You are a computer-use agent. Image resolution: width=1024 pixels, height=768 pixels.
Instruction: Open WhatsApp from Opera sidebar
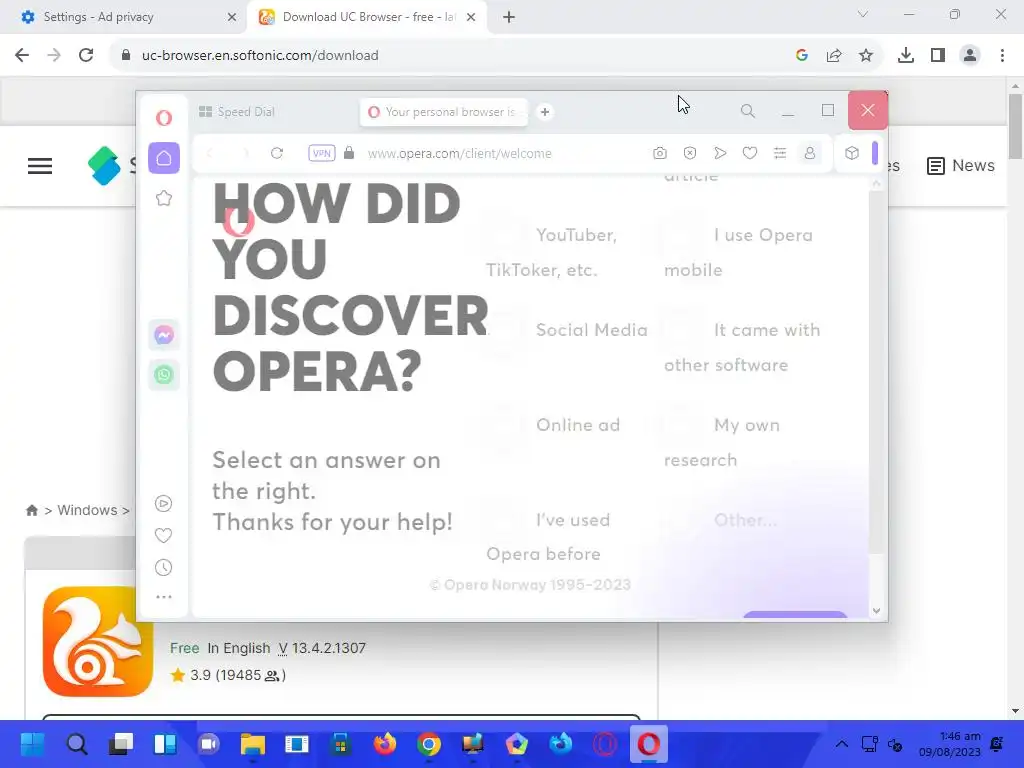(x=164, y=375)
